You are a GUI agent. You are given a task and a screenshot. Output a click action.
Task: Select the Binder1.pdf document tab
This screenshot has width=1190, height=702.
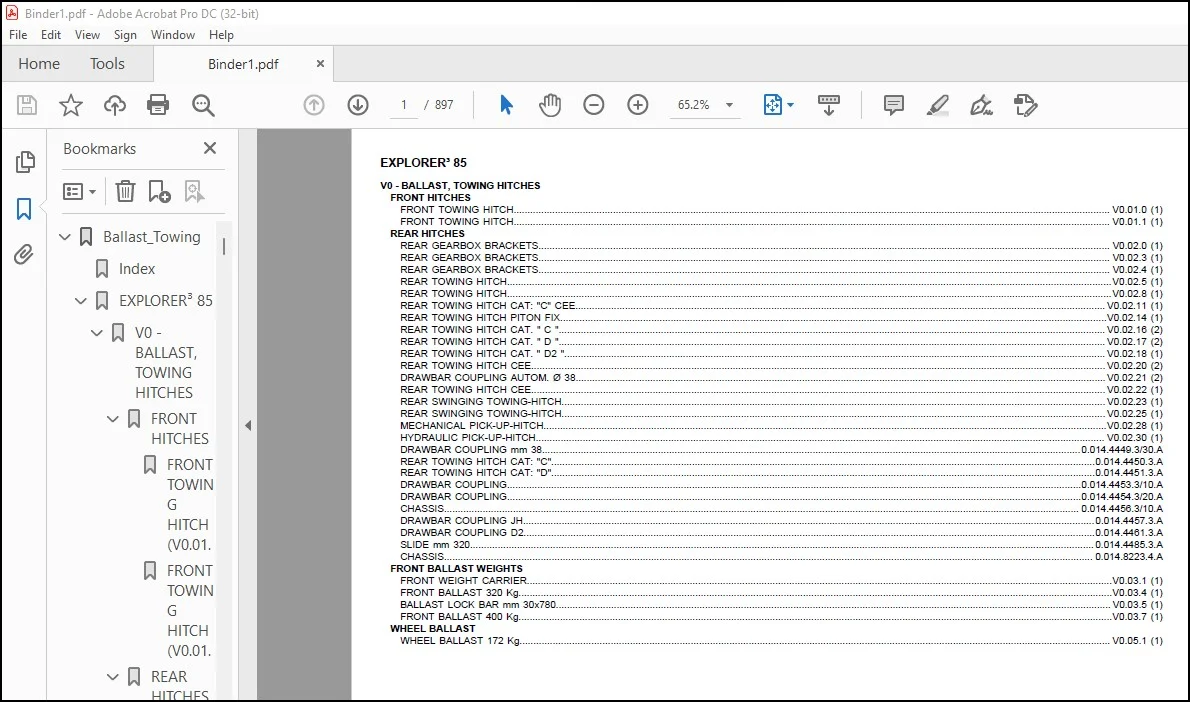point(243,64)
